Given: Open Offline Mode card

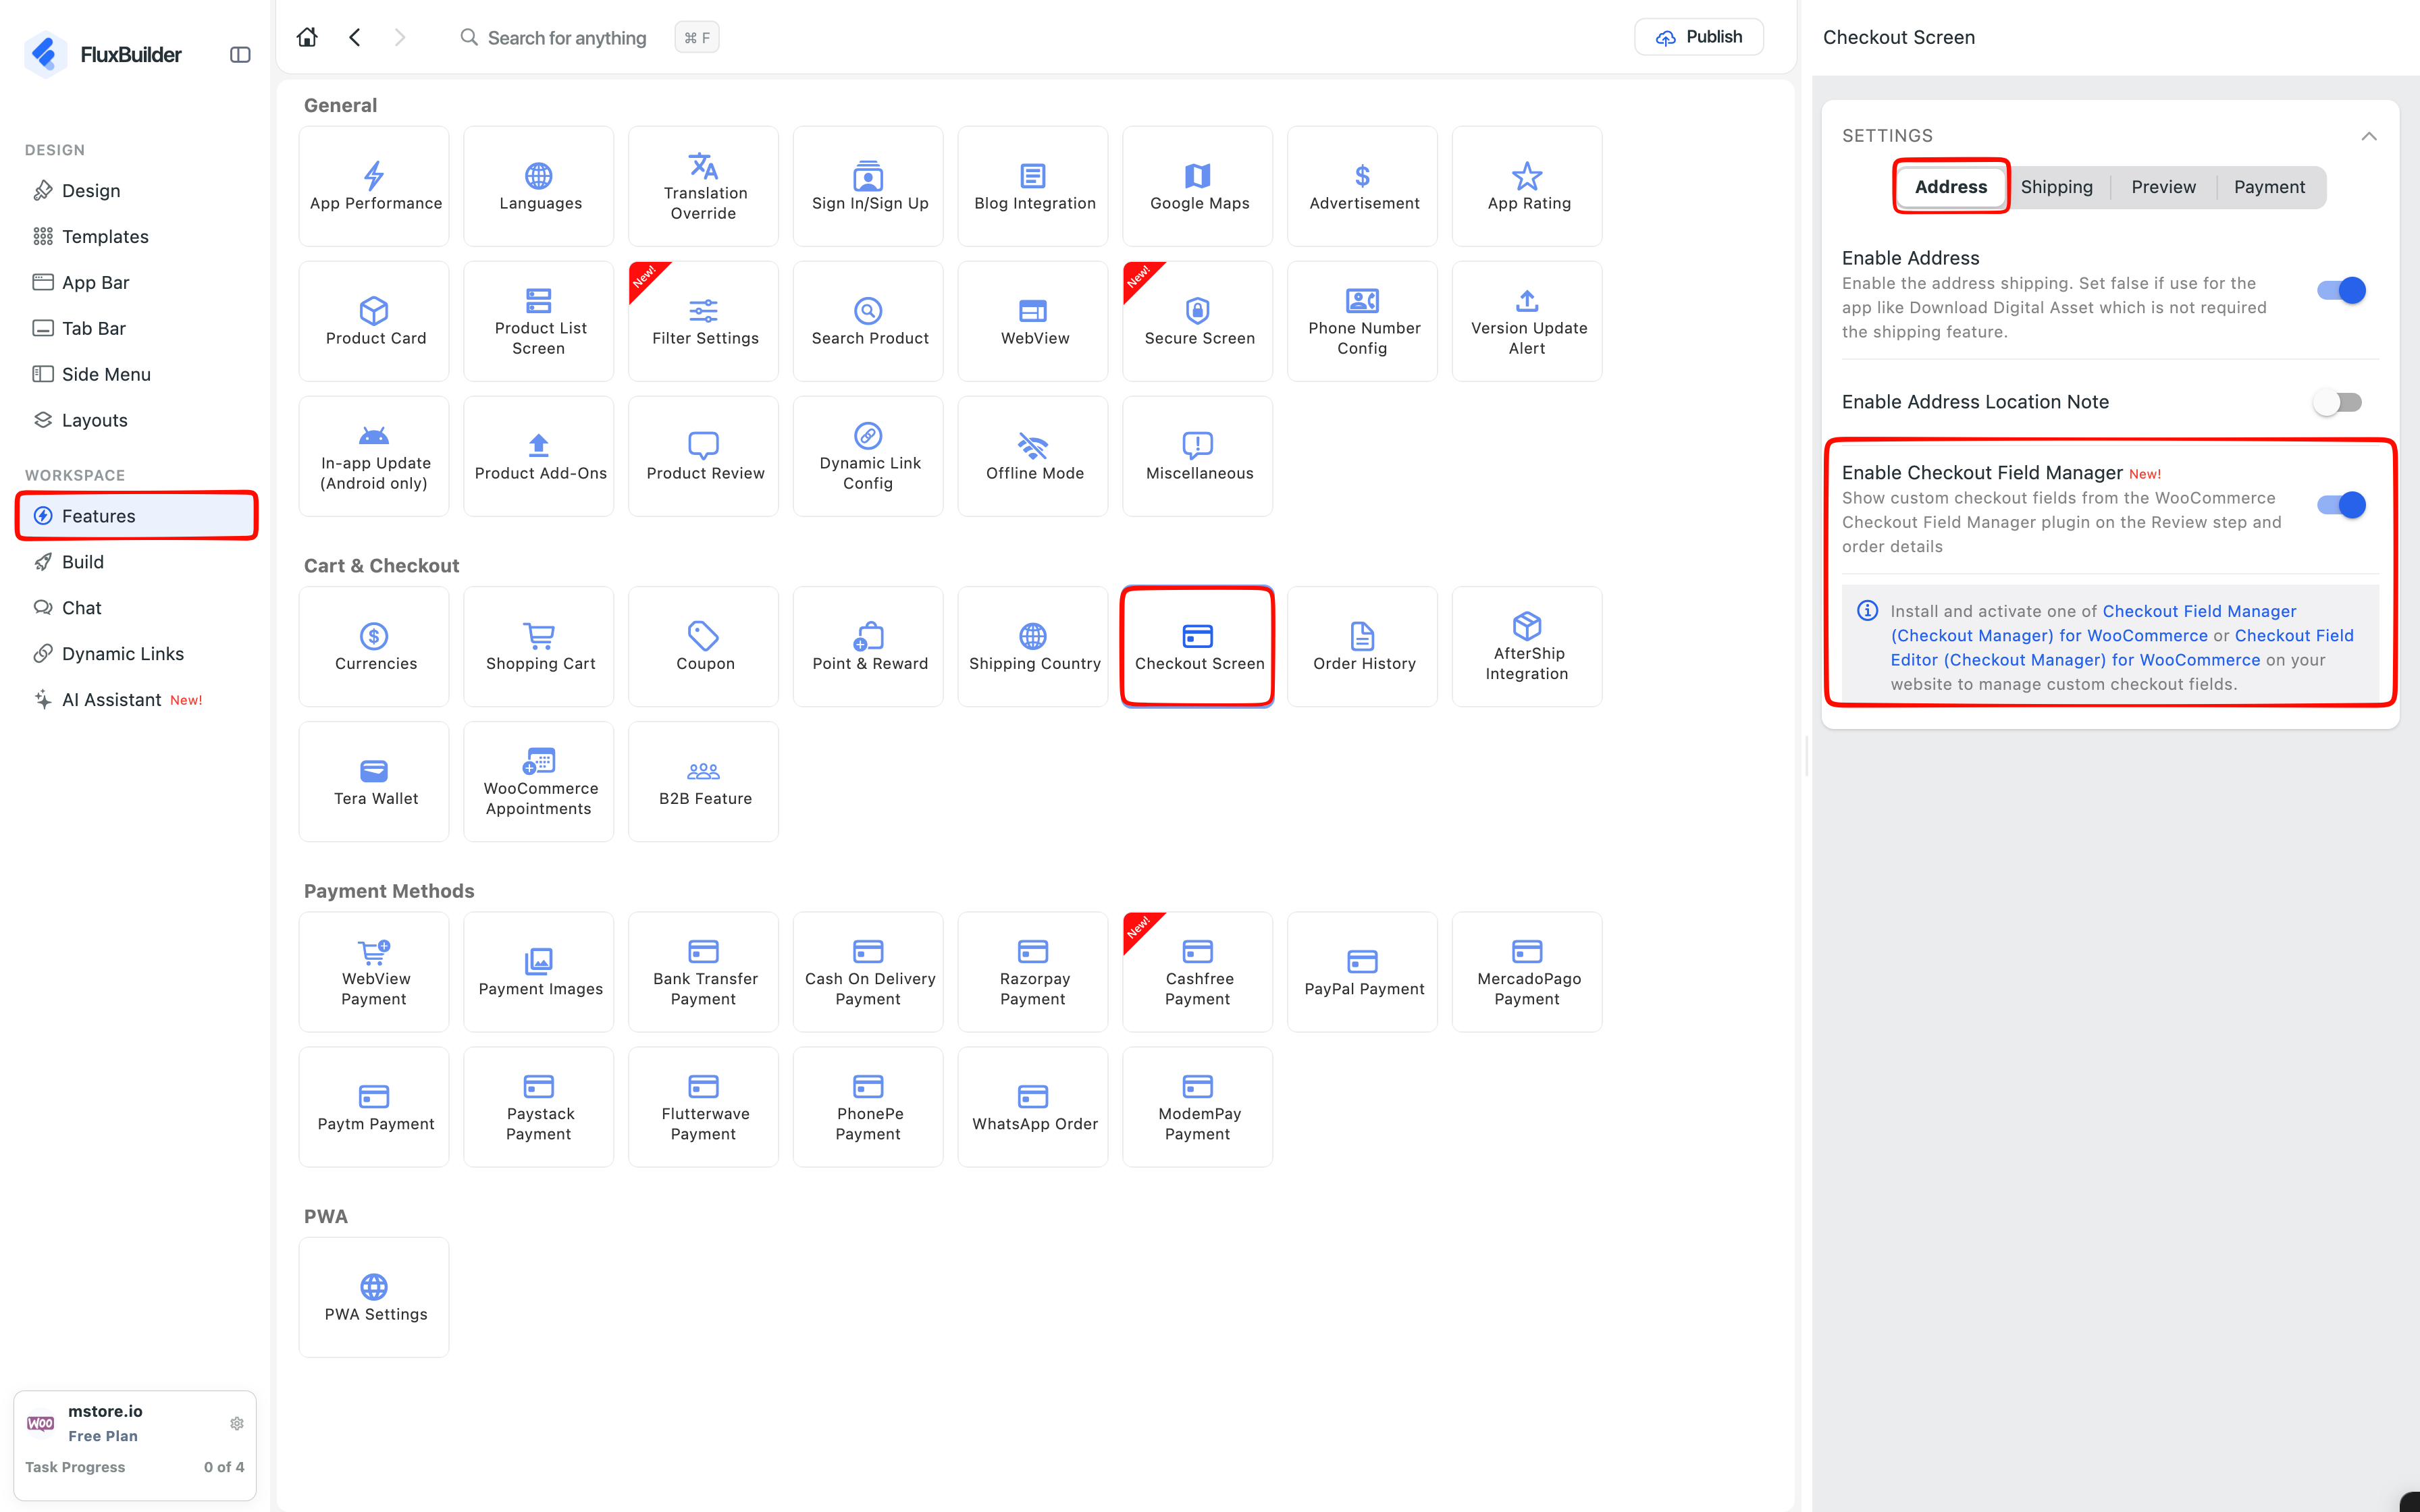Looking at the screenshot, I should (x=1033, y=456).
